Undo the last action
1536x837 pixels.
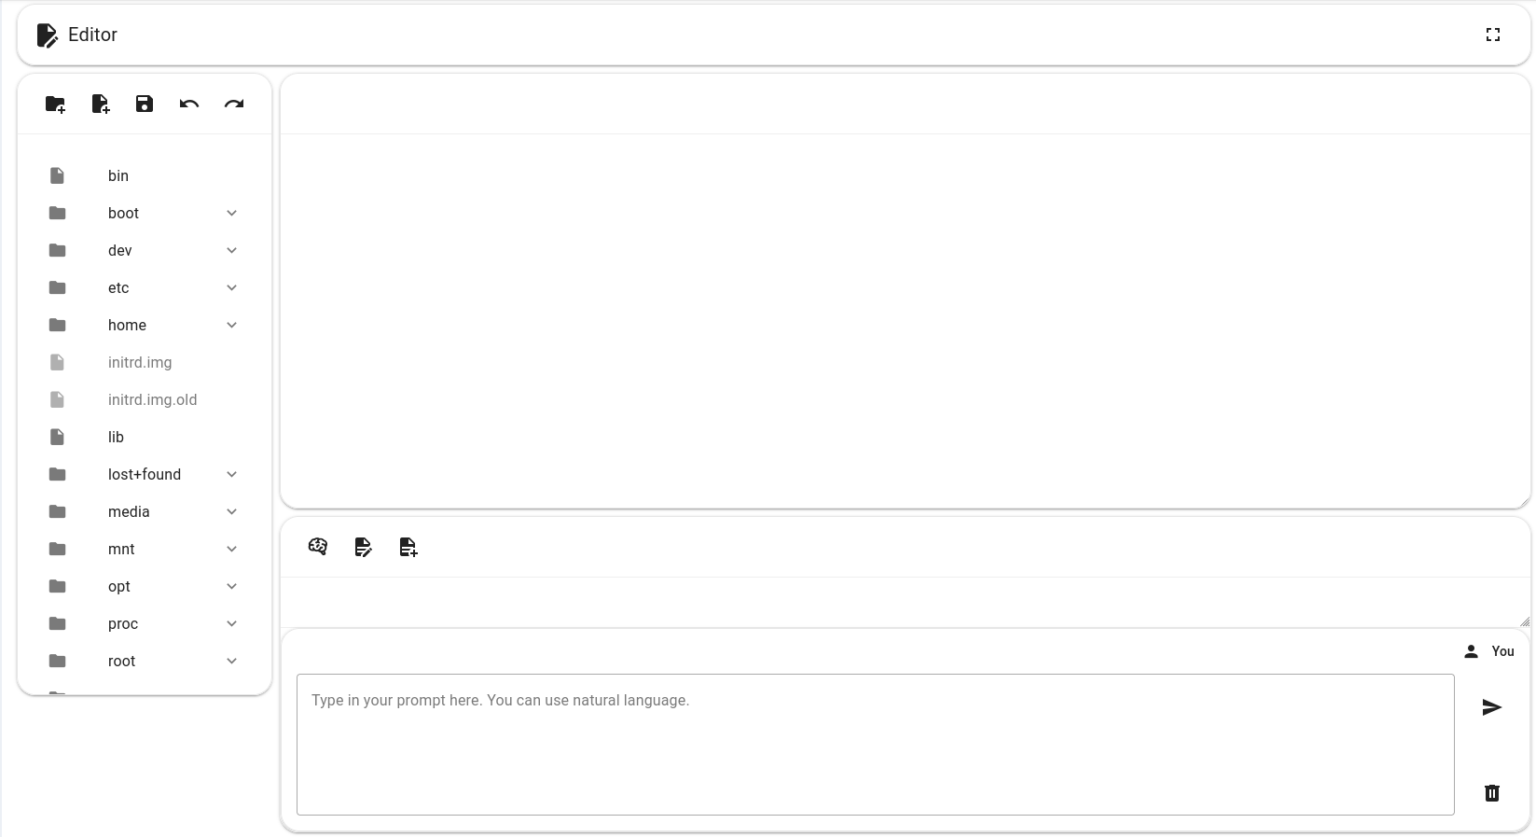tap(189, 104)
